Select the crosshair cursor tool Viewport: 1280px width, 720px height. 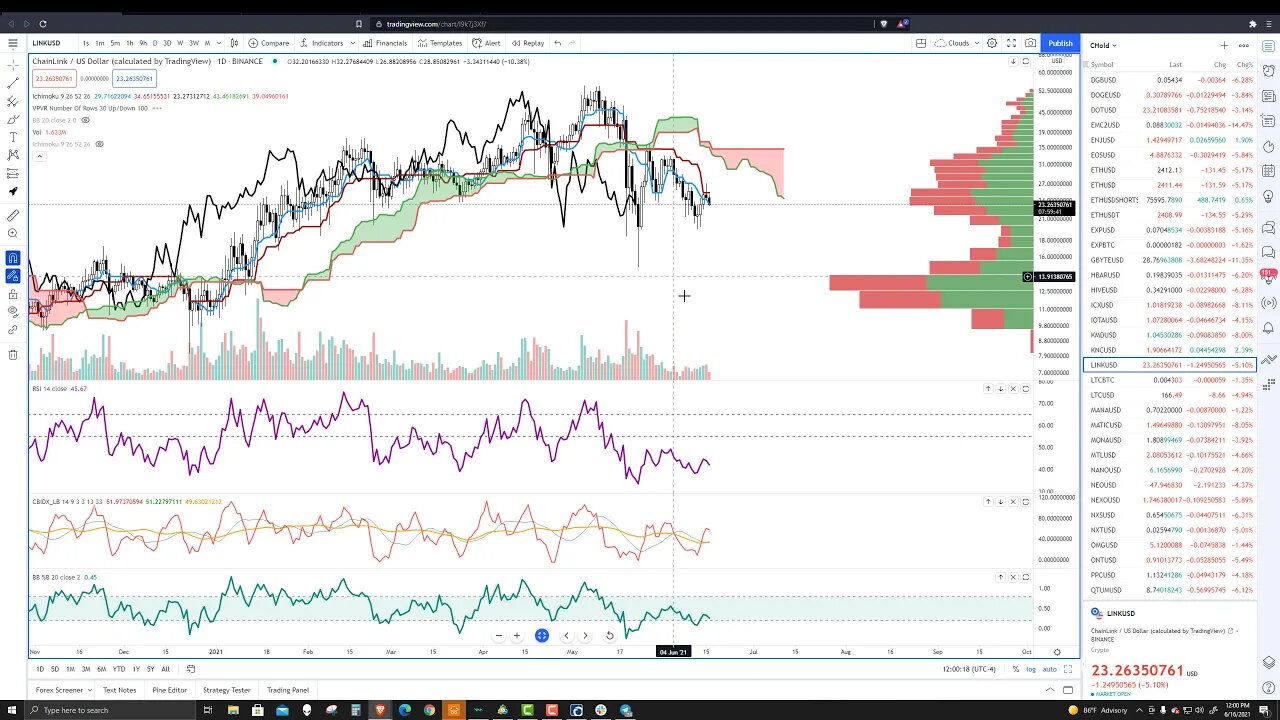[x=12, y=65]
